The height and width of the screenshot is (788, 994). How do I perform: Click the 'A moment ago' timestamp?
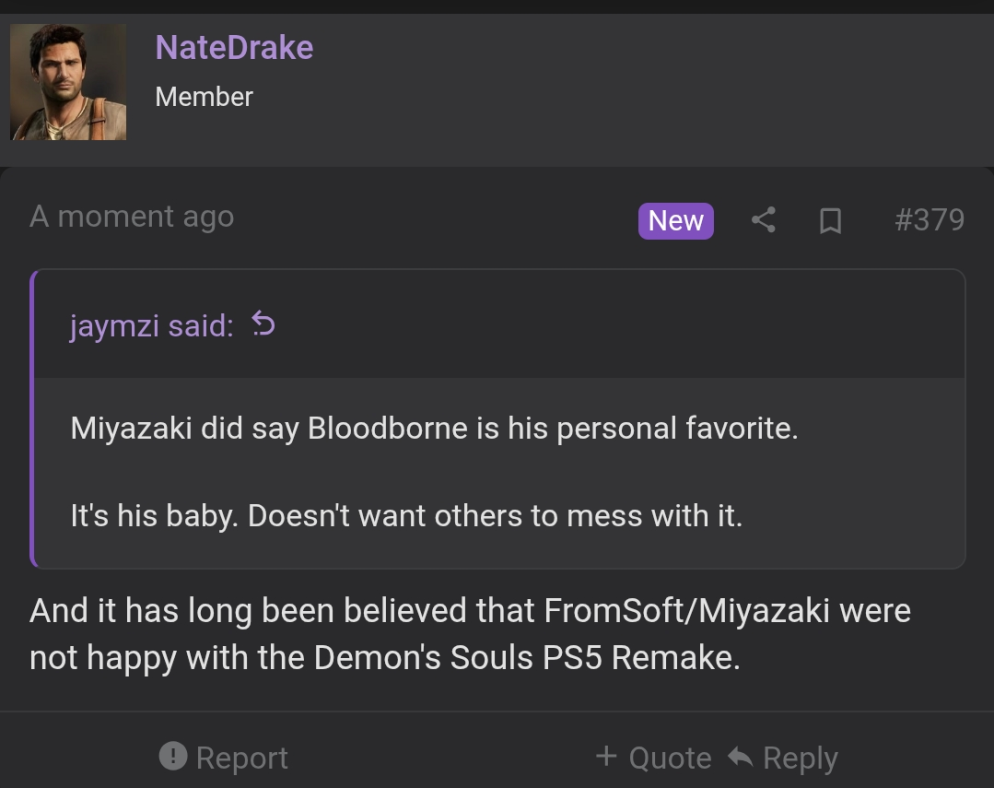[132, 217]
